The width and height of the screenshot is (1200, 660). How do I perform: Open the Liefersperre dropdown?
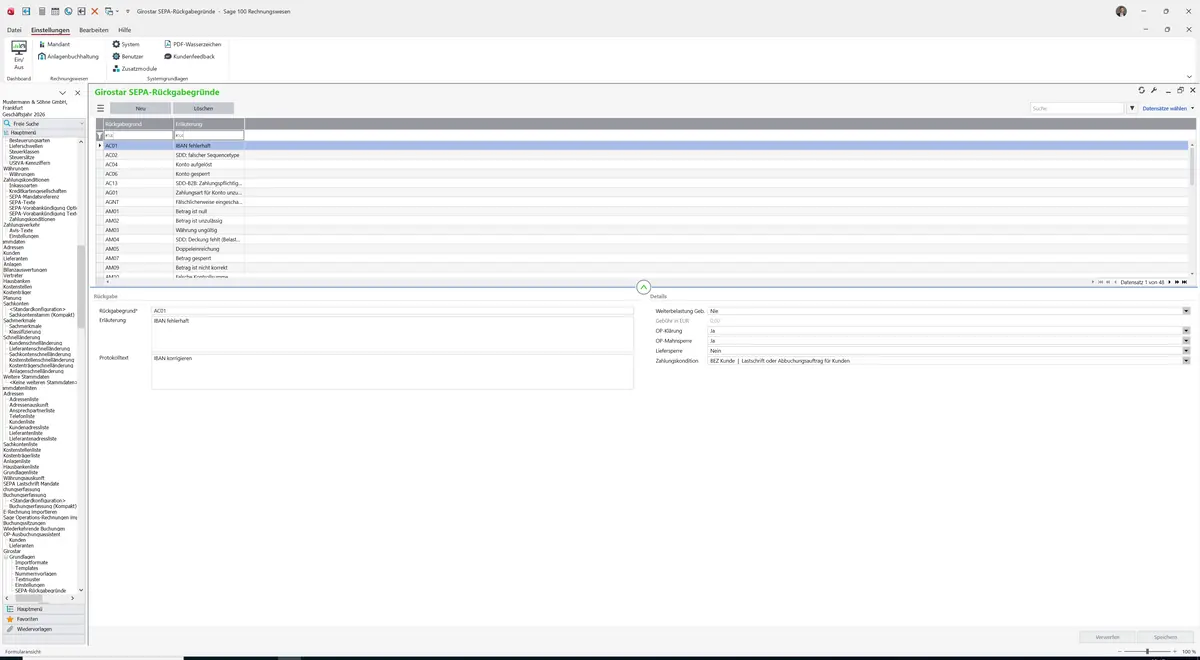point(1186,351)
